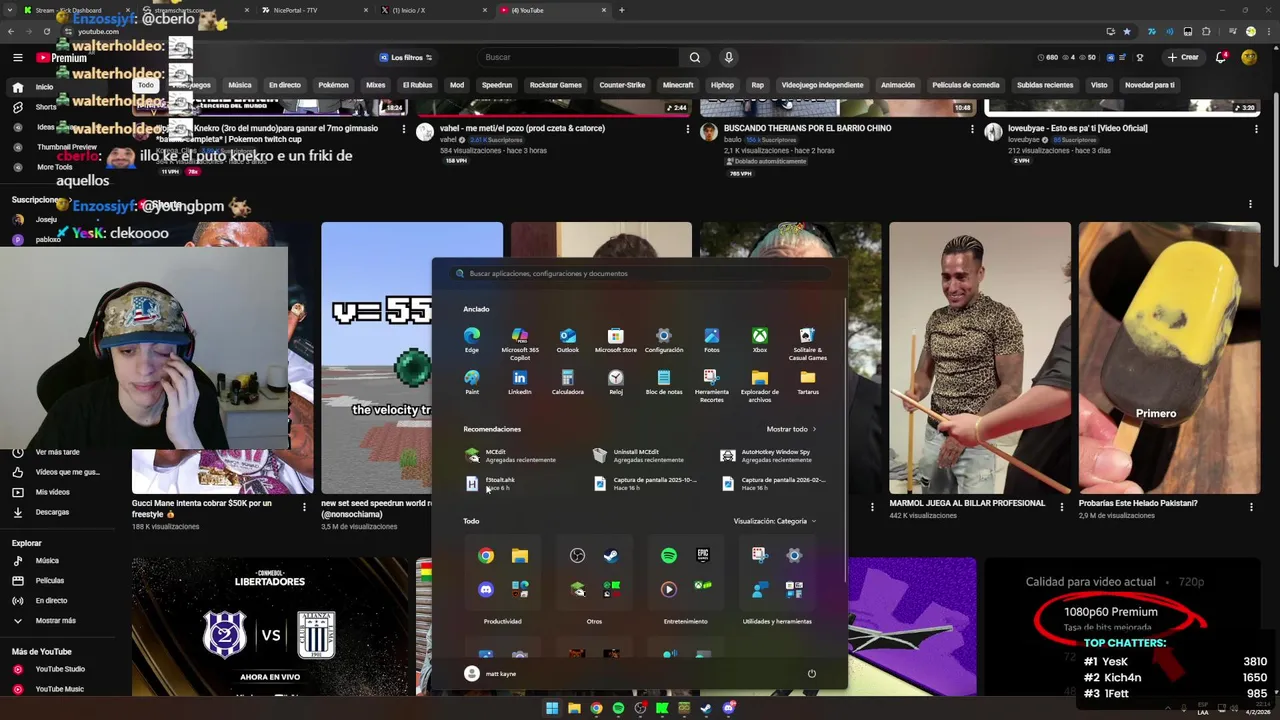Launch Herramienta Recortes
Screen dimensions: 1280x720
pos(712,385)
